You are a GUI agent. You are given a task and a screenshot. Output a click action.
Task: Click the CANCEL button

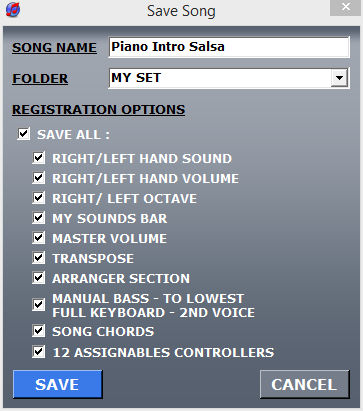305,384
